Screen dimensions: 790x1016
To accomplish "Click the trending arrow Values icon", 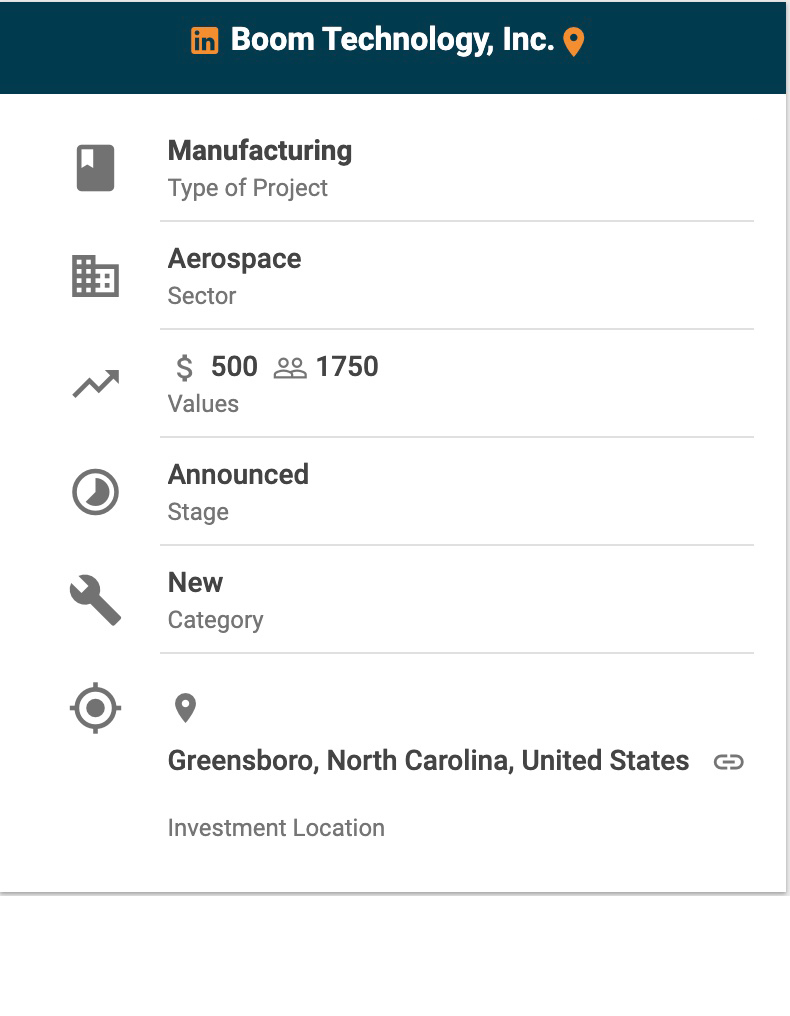I will point(96,384).
